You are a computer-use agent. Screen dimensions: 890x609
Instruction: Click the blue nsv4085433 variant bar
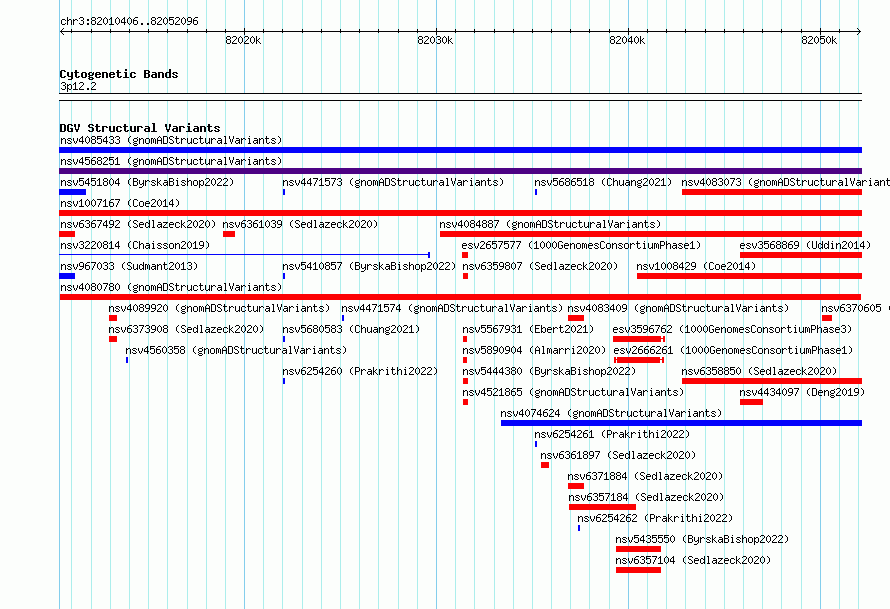(460, 150)
